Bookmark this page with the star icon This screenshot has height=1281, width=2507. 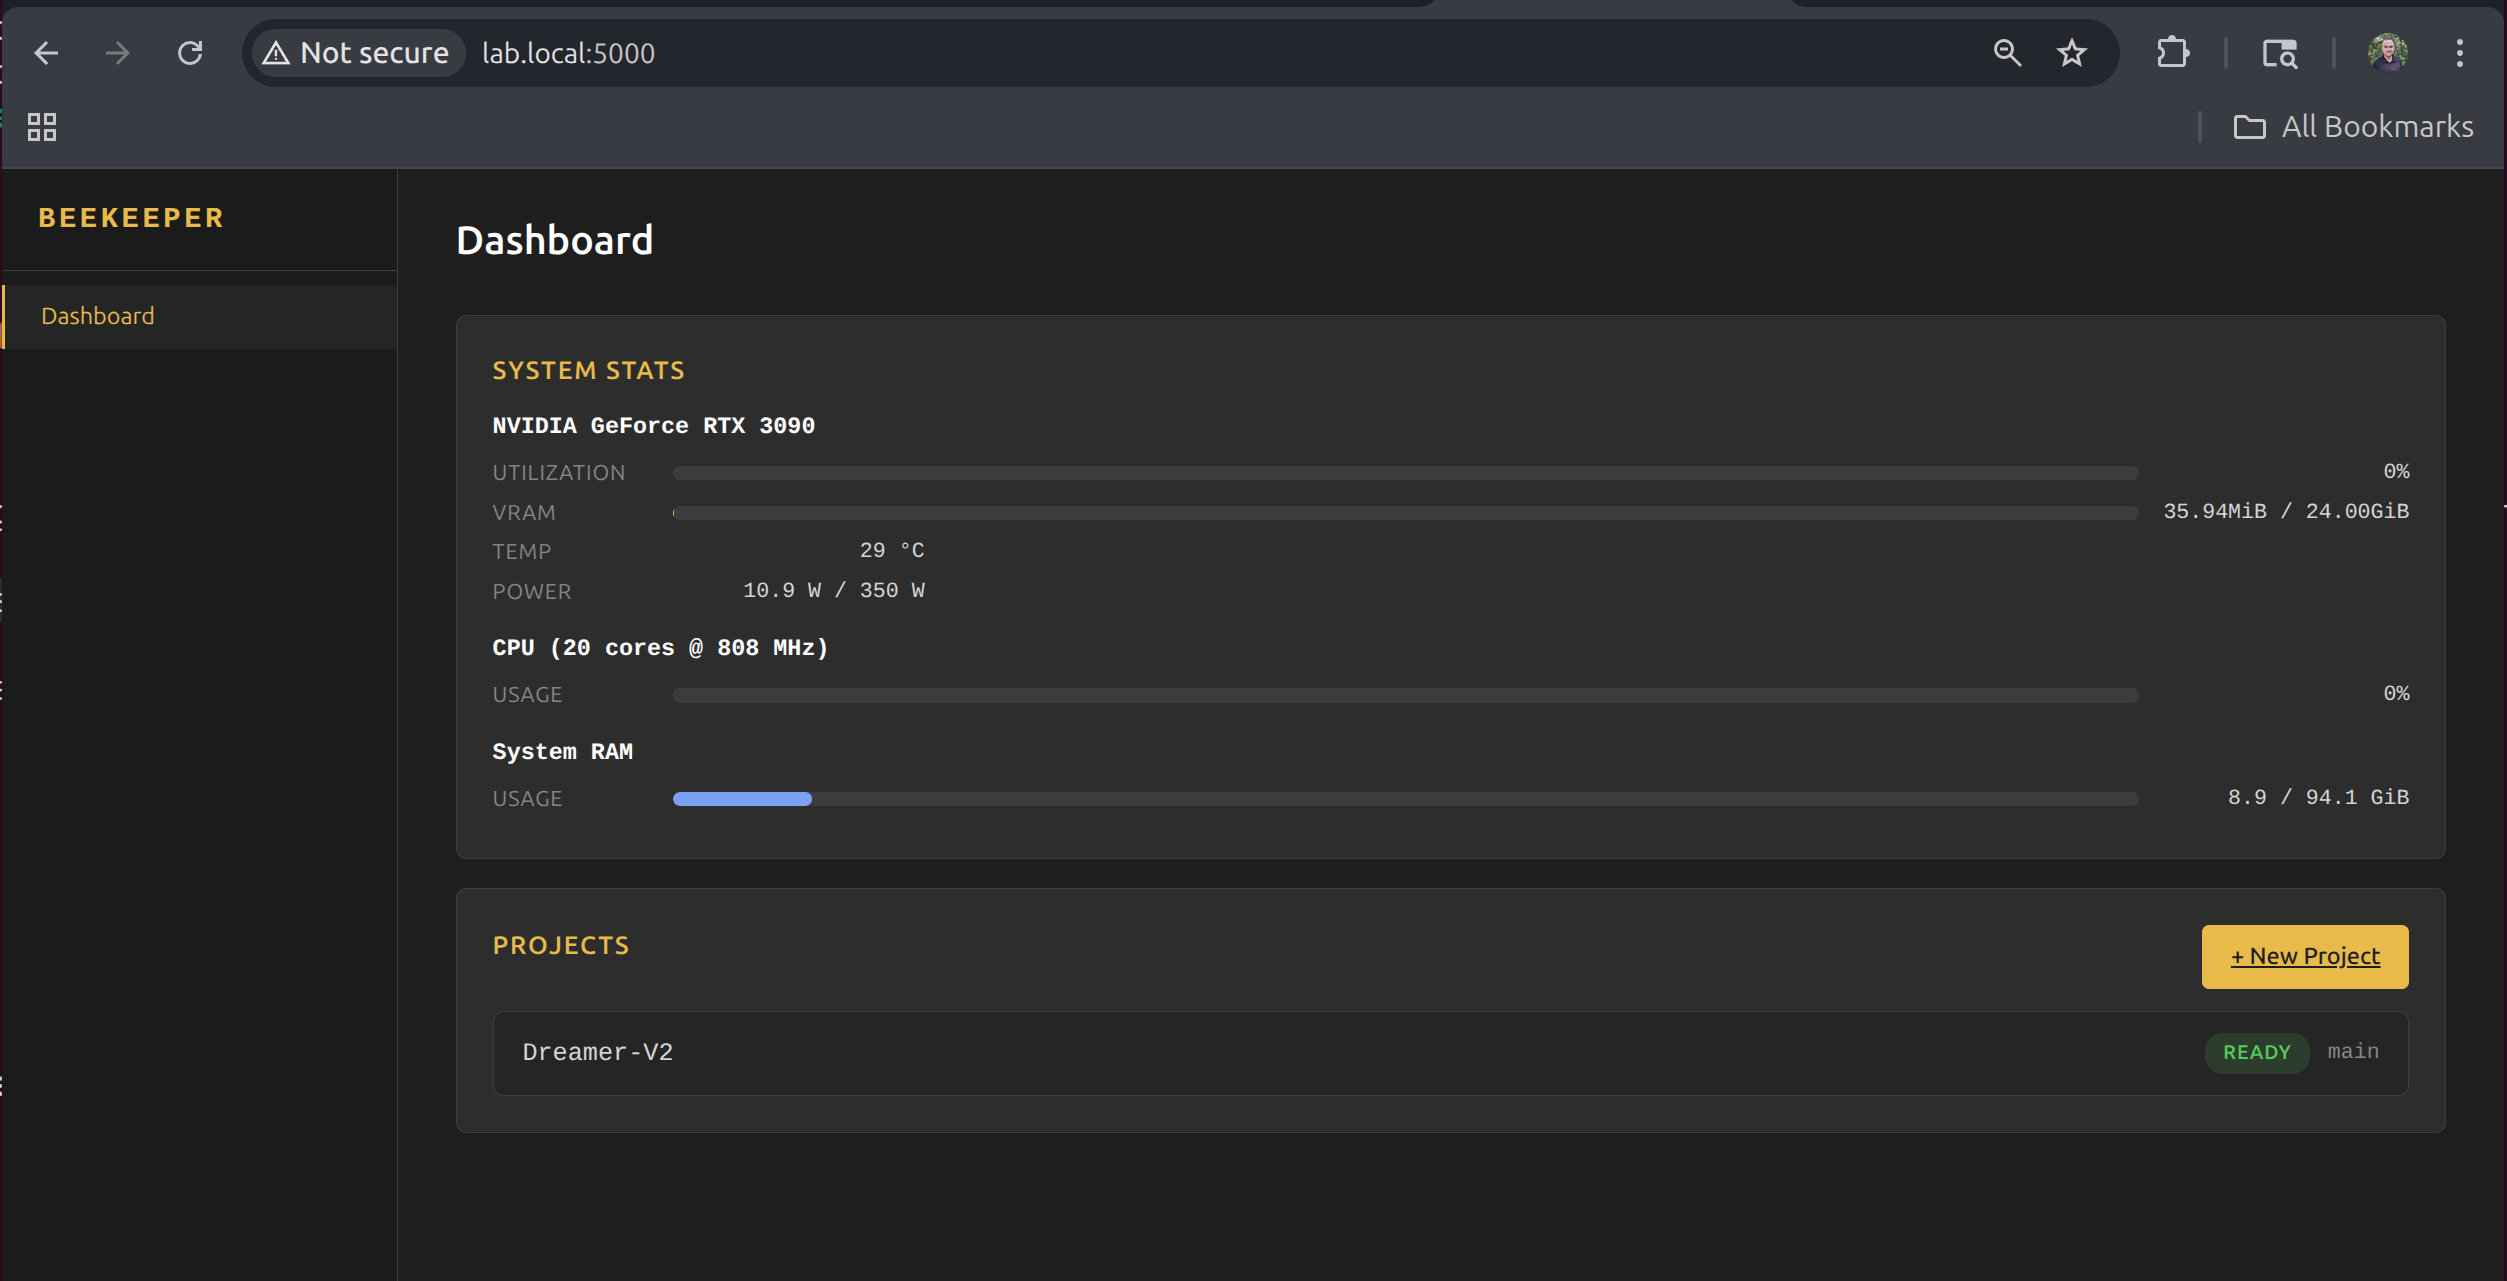coord(2072,53)
